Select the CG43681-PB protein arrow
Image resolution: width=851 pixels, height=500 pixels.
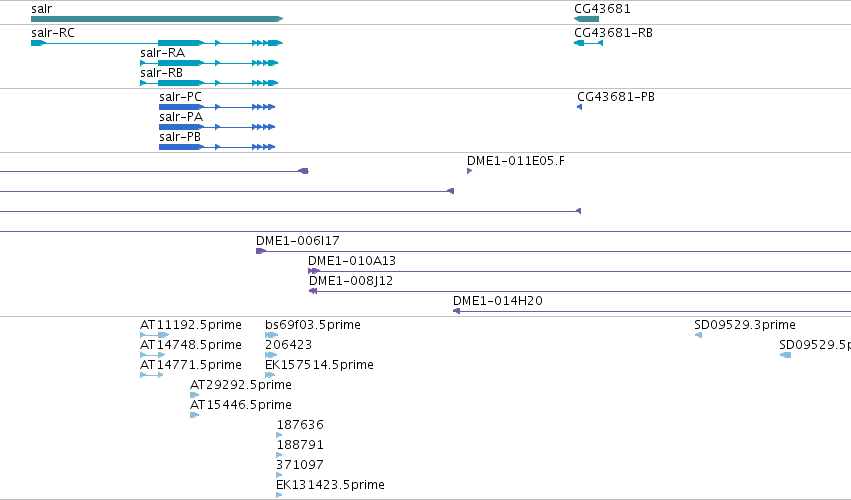tap(580, 107)
